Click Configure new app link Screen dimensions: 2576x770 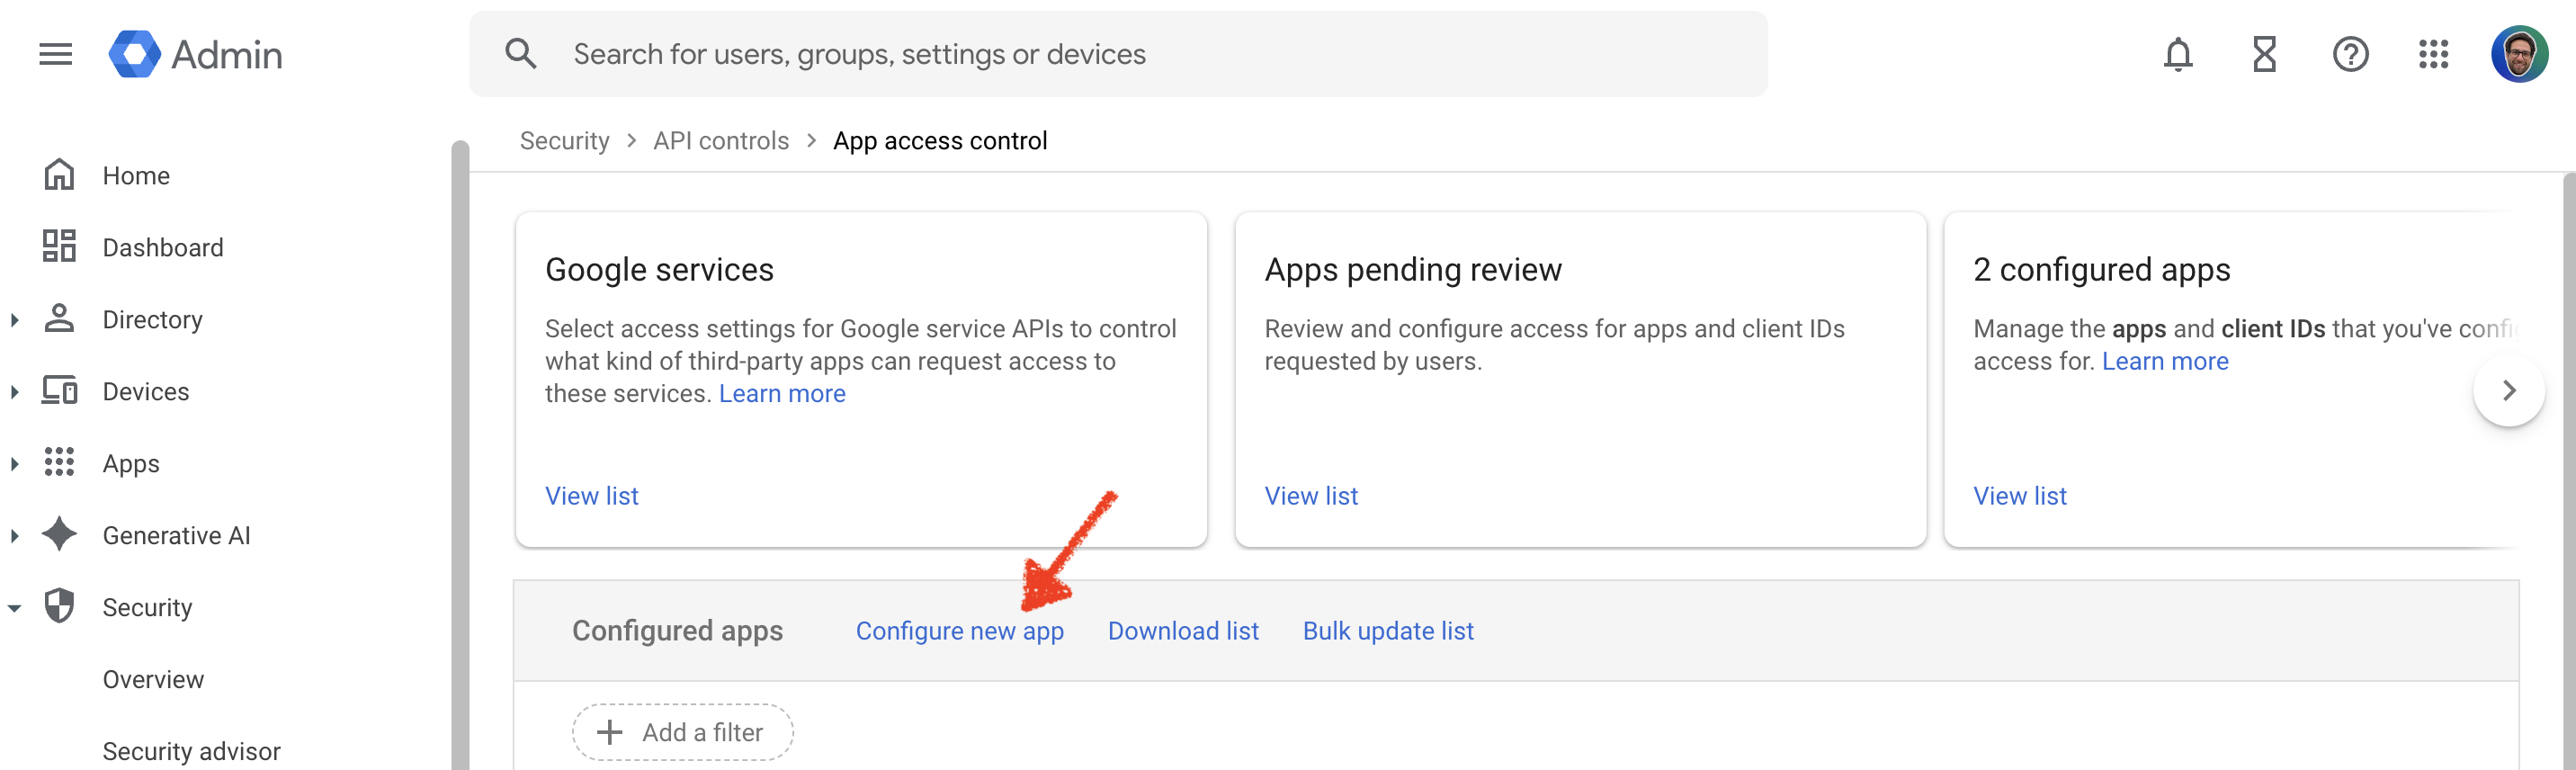pyautogui.click(x=959, y=631)
